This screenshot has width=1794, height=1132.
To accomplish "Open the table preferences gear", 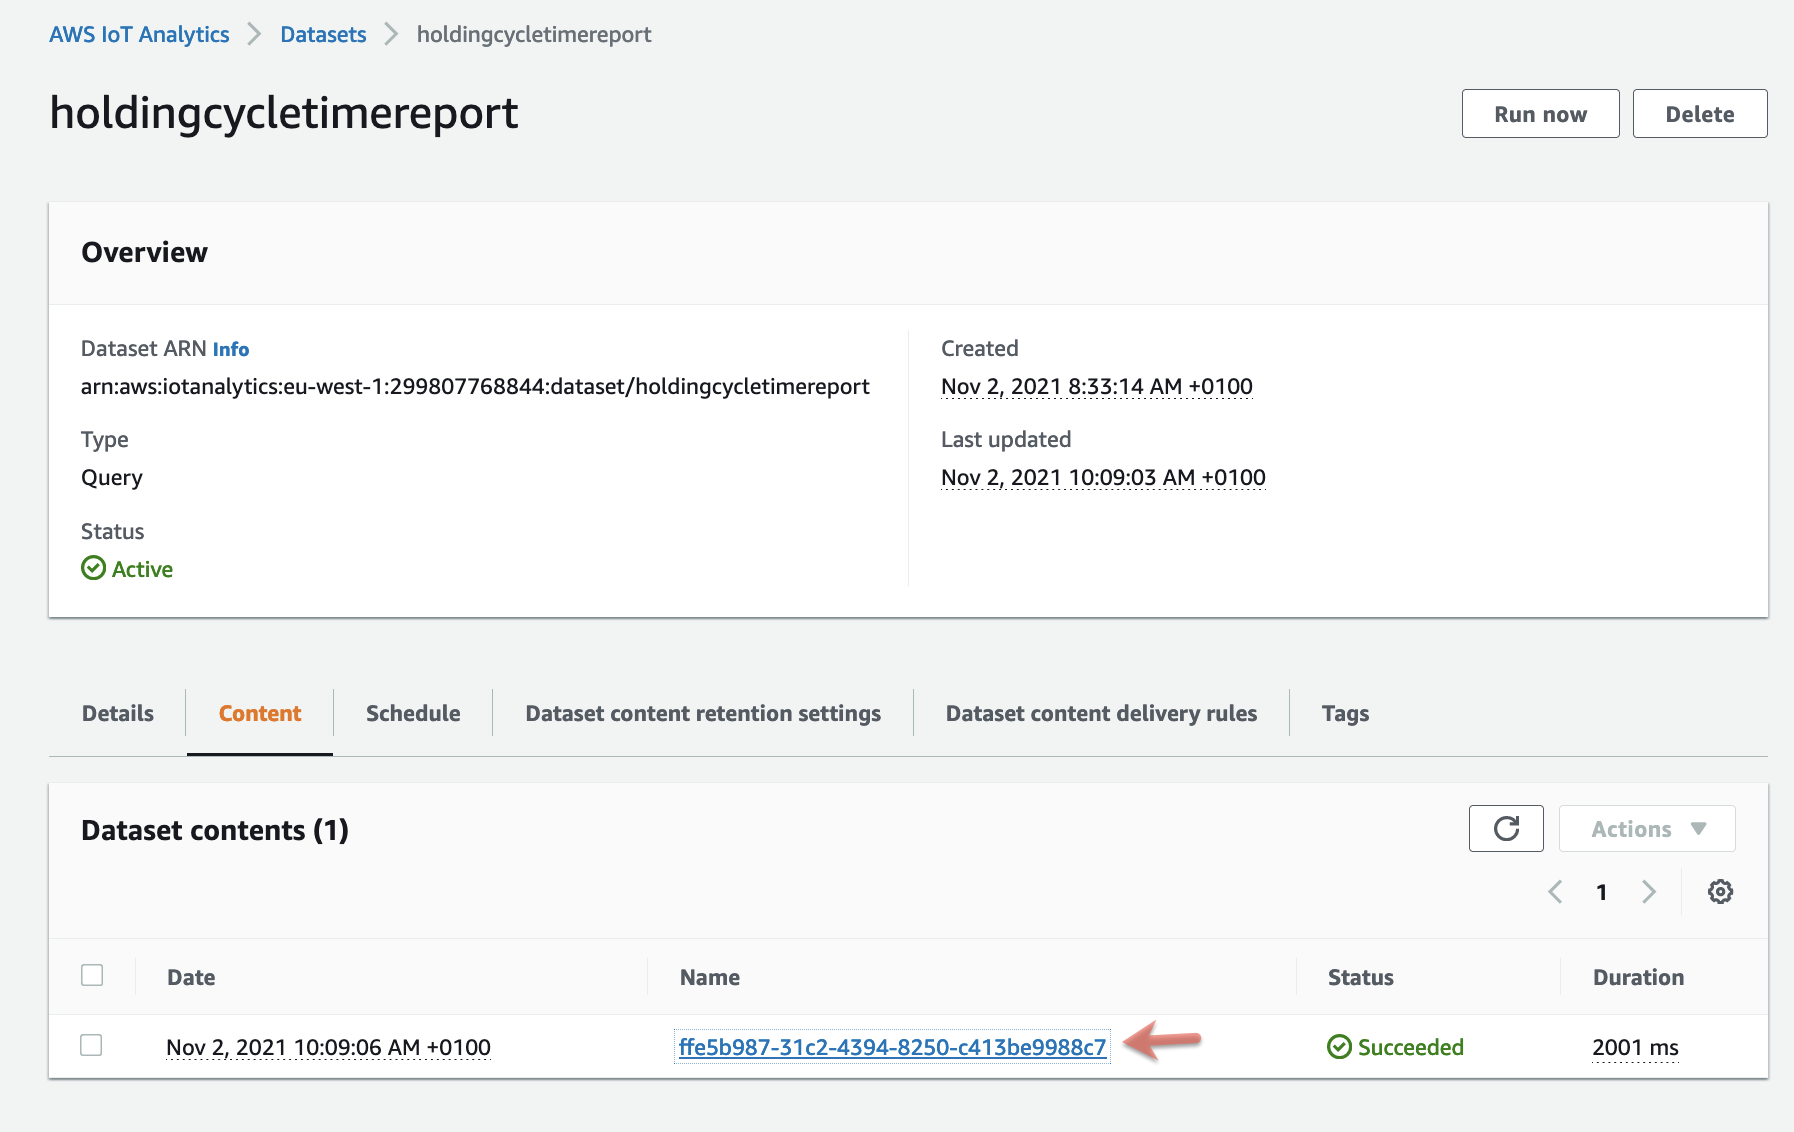I will [1720, 891].
